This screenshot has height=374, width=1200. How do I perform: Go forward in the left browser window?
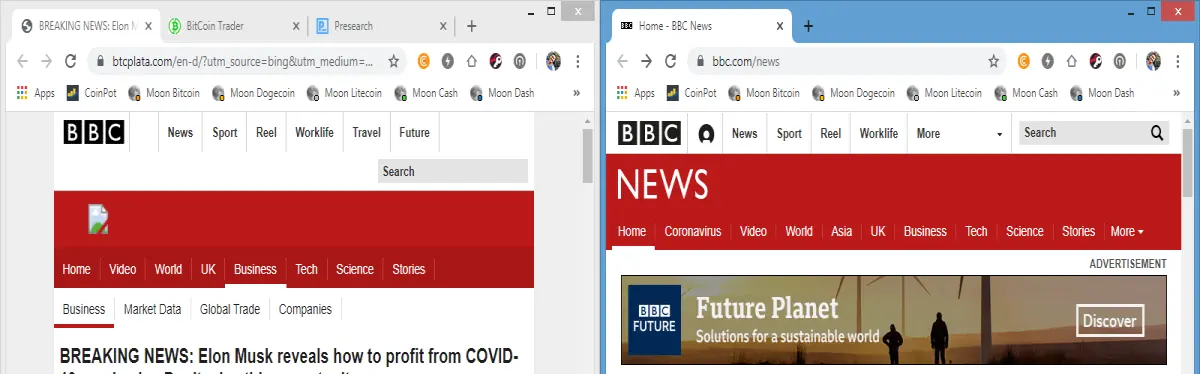click(46, 61)
